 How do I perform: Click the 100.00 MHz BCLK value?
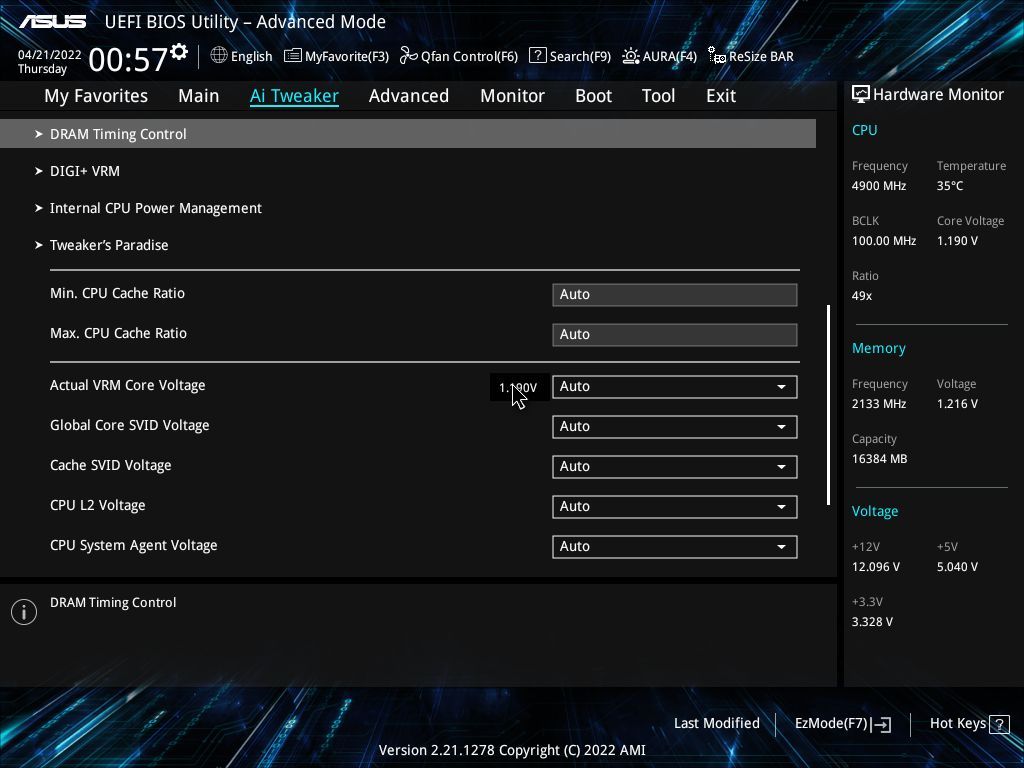884,241
